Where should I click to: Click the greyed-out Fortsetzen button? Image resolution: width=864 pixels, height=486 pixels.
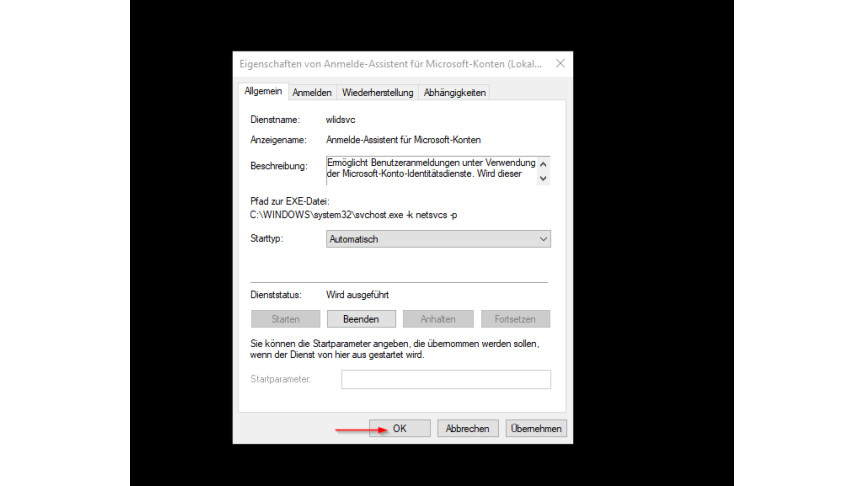[x=515, y=319]
